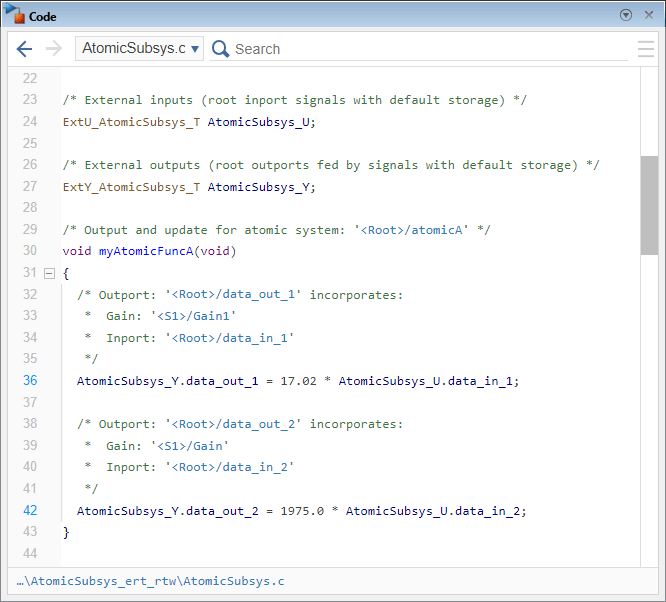The height and width of the screenshot is (602, 666).
Task: Open the hamburger menu in code panel
Action: point(646,49)
